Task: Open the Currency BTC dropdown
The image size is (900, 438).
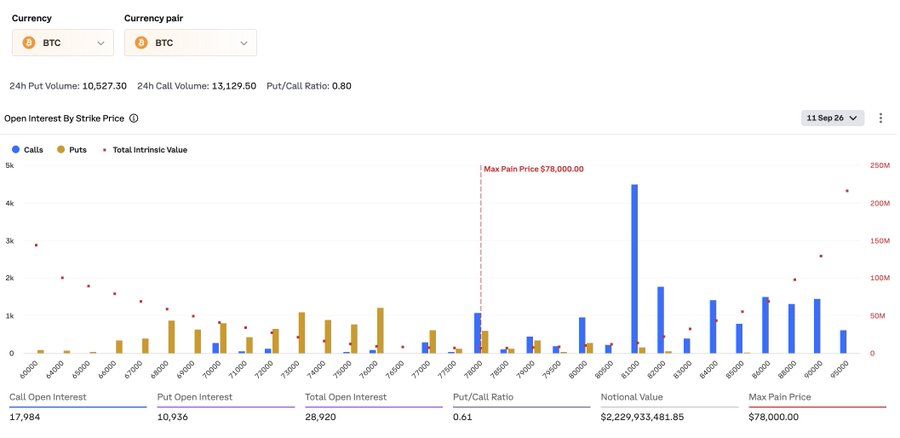Action: point(63,43)
